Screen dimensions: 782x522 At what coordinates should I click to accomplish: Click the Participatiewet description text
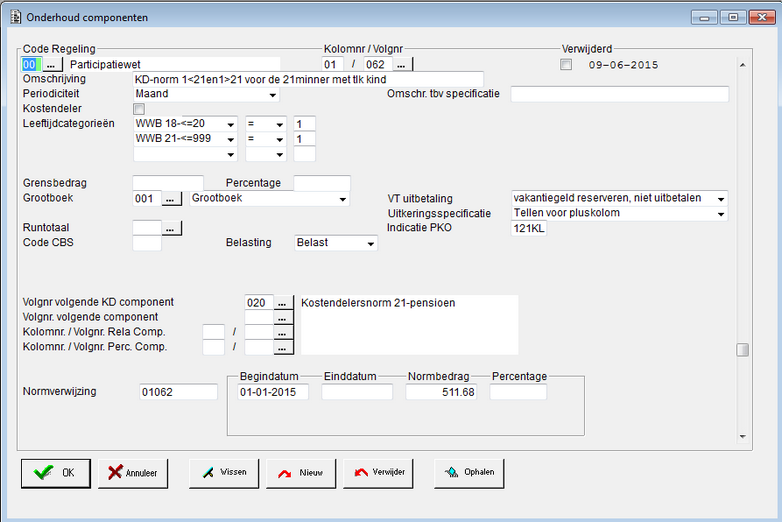105,64
